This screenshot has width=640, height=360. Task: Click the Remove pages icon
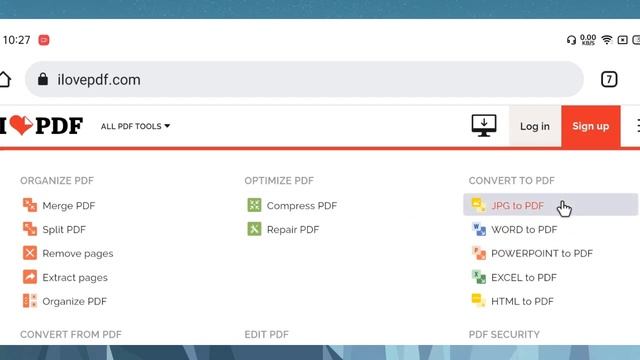tap(30, 253)
